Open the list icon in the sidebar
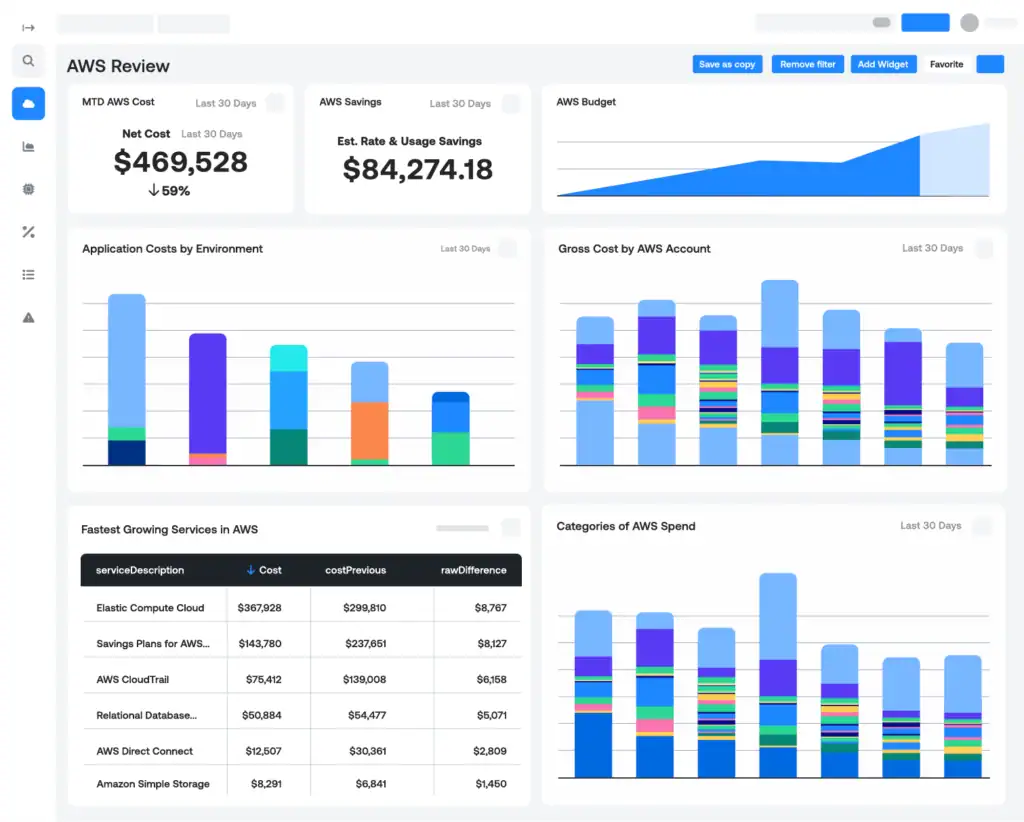1024x822 pixels. coord(28,275)
